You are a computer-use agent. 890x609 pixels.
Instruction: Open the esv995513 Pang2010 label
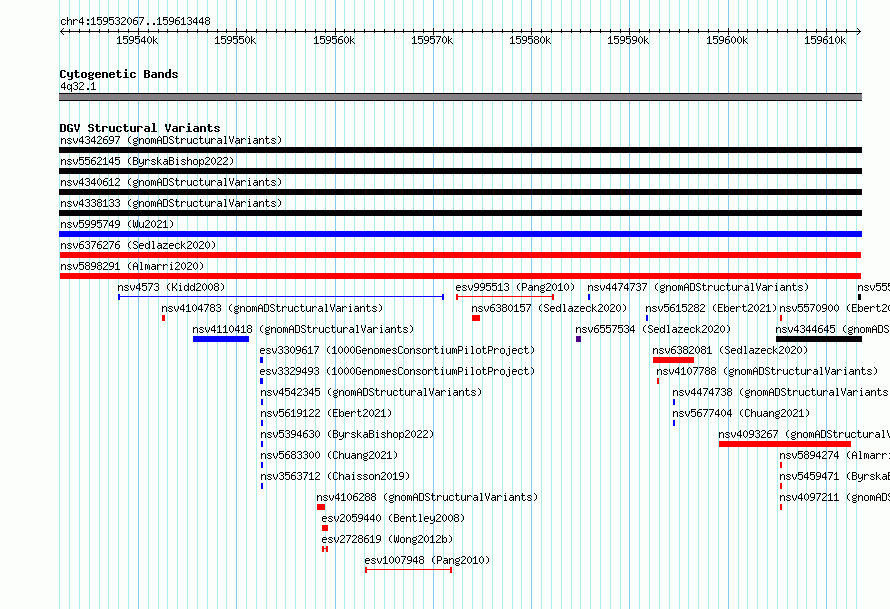[515, 287]
